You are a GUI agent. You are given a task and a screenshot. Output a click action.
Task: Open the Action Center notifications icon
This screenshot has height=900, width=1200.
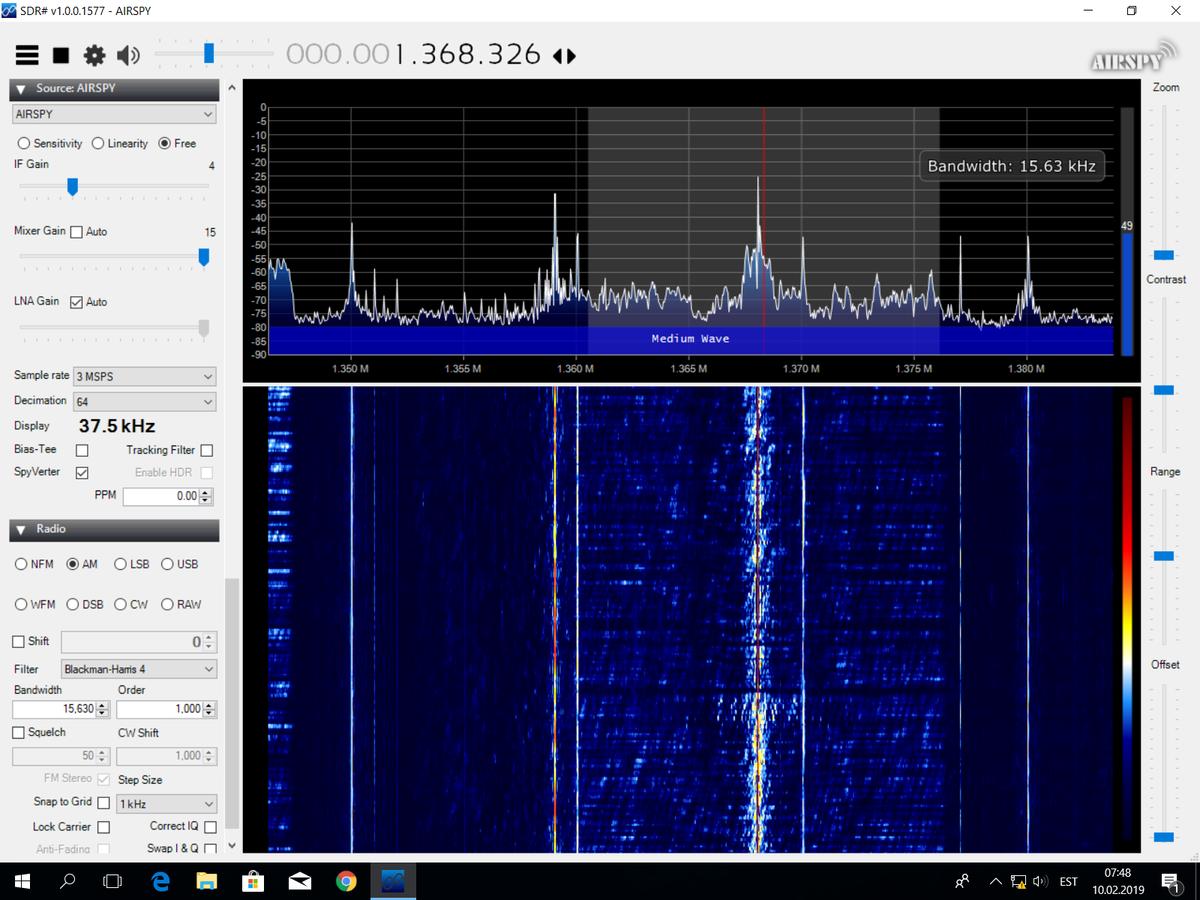pos(1169,881)
